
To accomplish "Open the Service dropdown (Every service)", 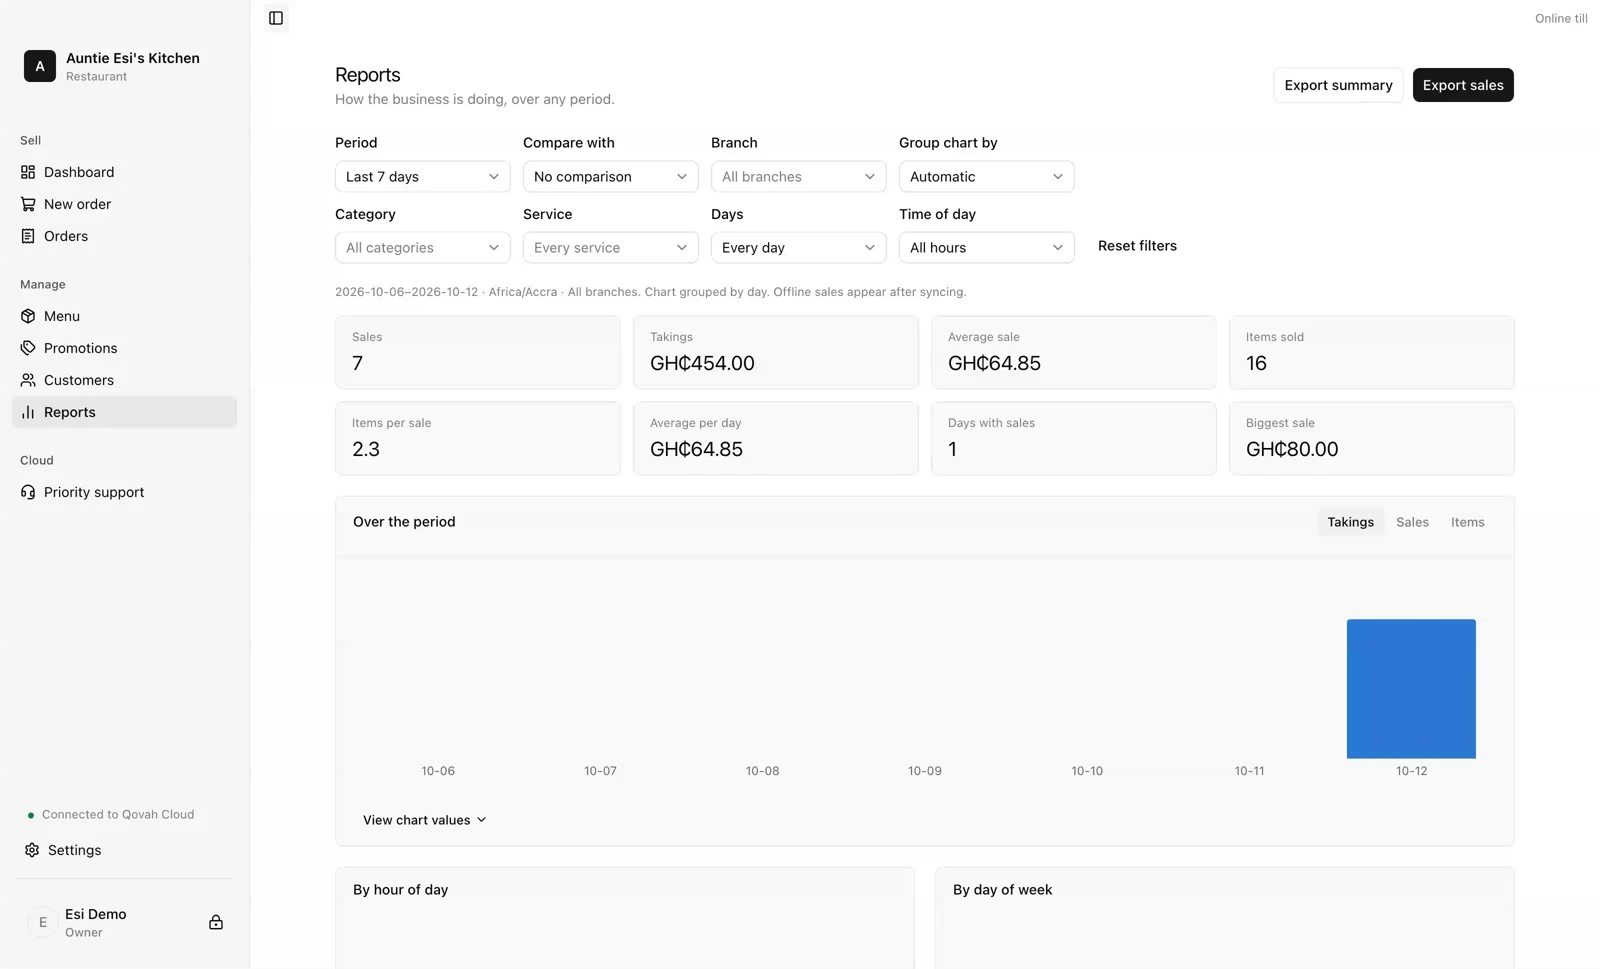I will [x=610, y=247].
